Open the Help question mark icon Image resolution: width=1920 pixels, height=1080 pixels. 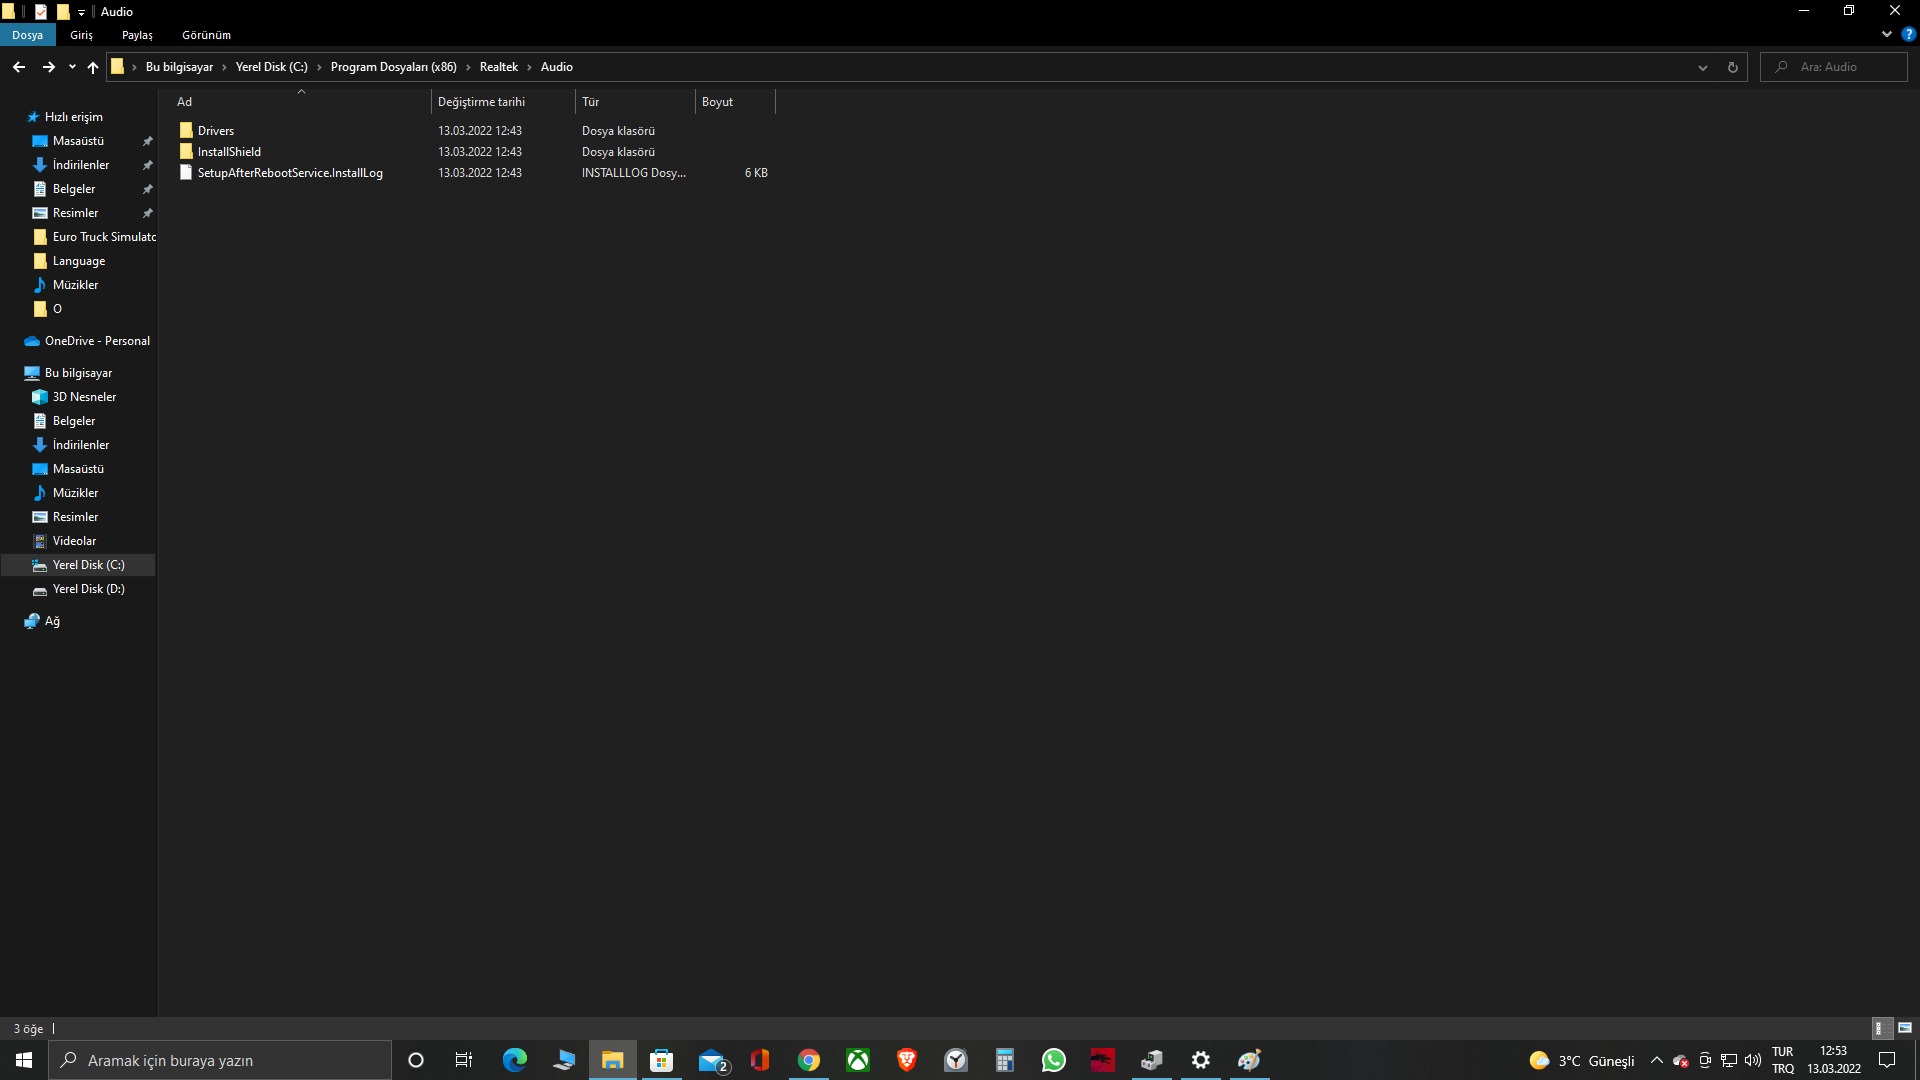coord(1908,34)
